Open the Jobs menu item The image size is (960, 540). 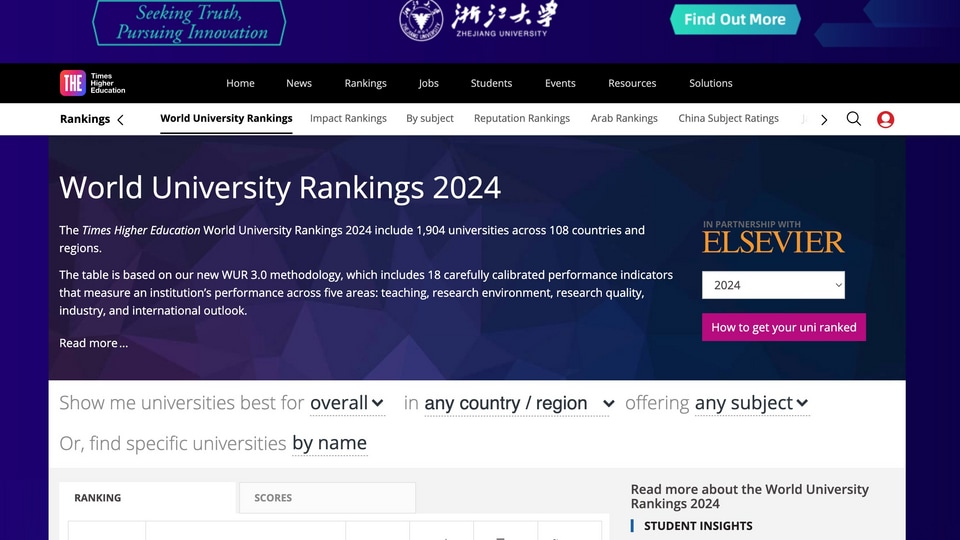pos(429,83)
